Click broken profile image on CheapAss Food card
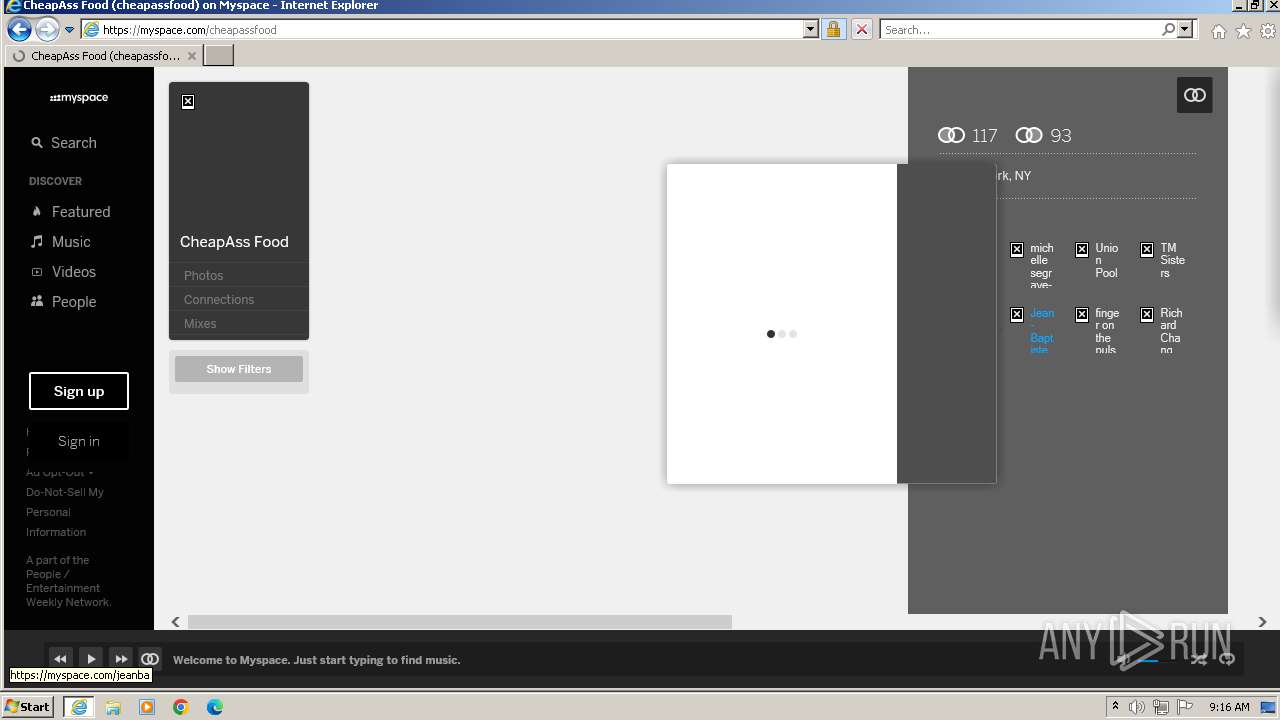 click(x=188, y=102)
